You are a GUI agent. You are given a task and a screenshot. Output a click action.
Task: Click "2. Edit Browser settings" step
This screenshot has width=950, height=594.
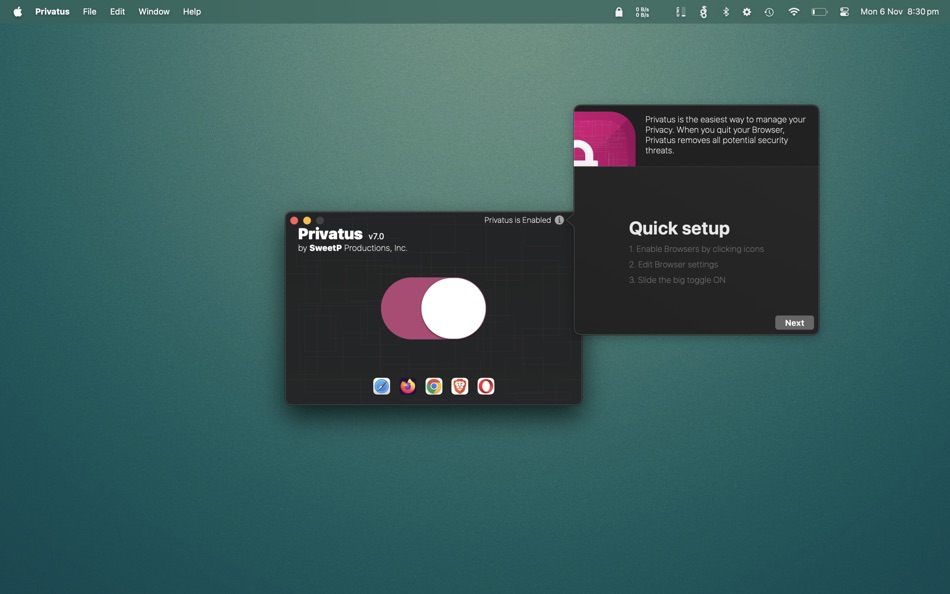(673, 265)
